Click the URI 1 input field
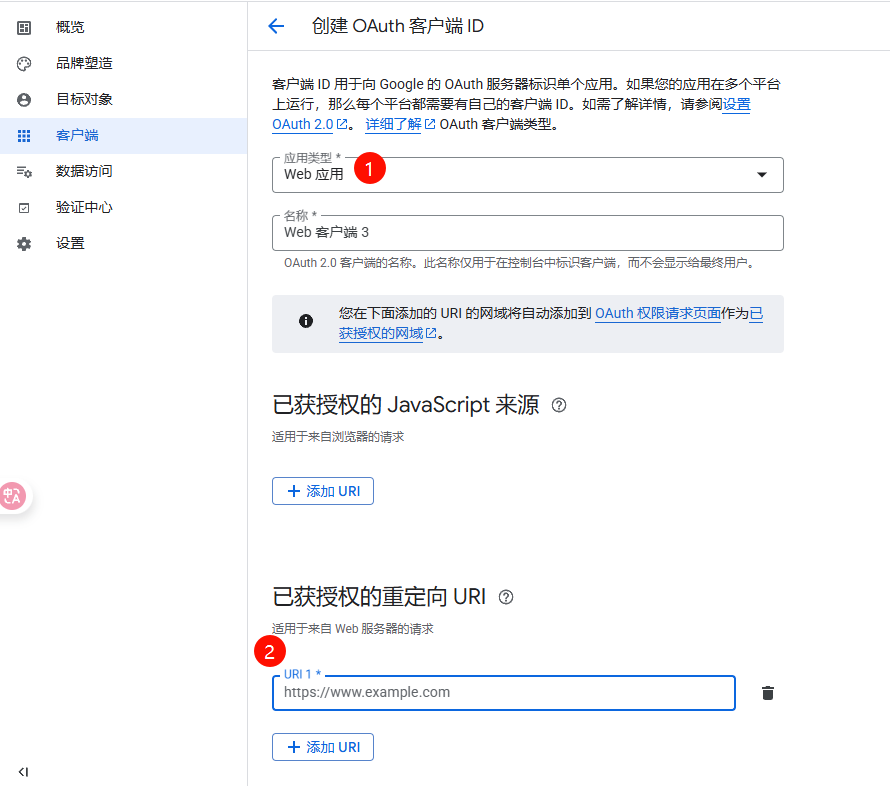Screen dimensions: 890x786 (503, 693)
